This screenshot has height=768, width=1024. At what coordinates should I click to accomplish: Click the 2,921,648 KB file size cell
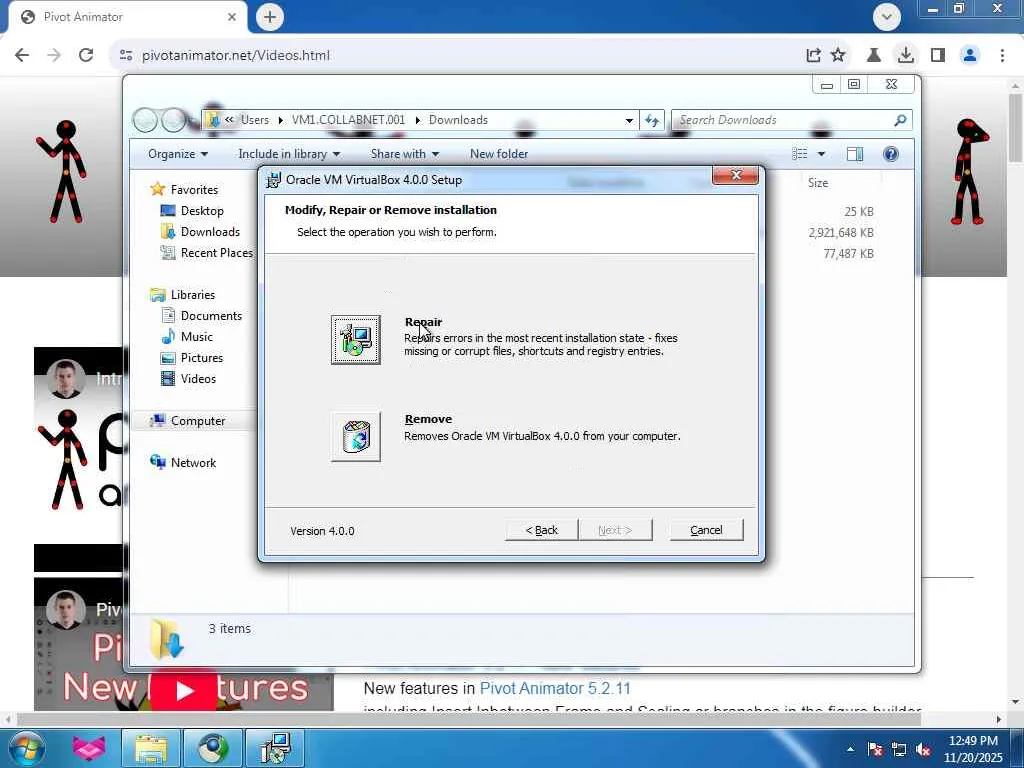coord(840,232)
